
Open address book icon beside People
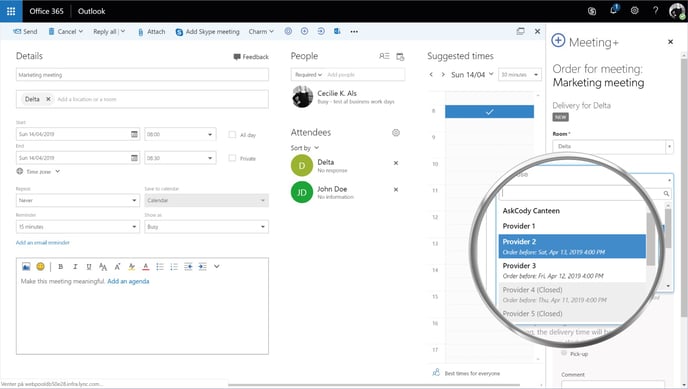click(x=384, y=56)
